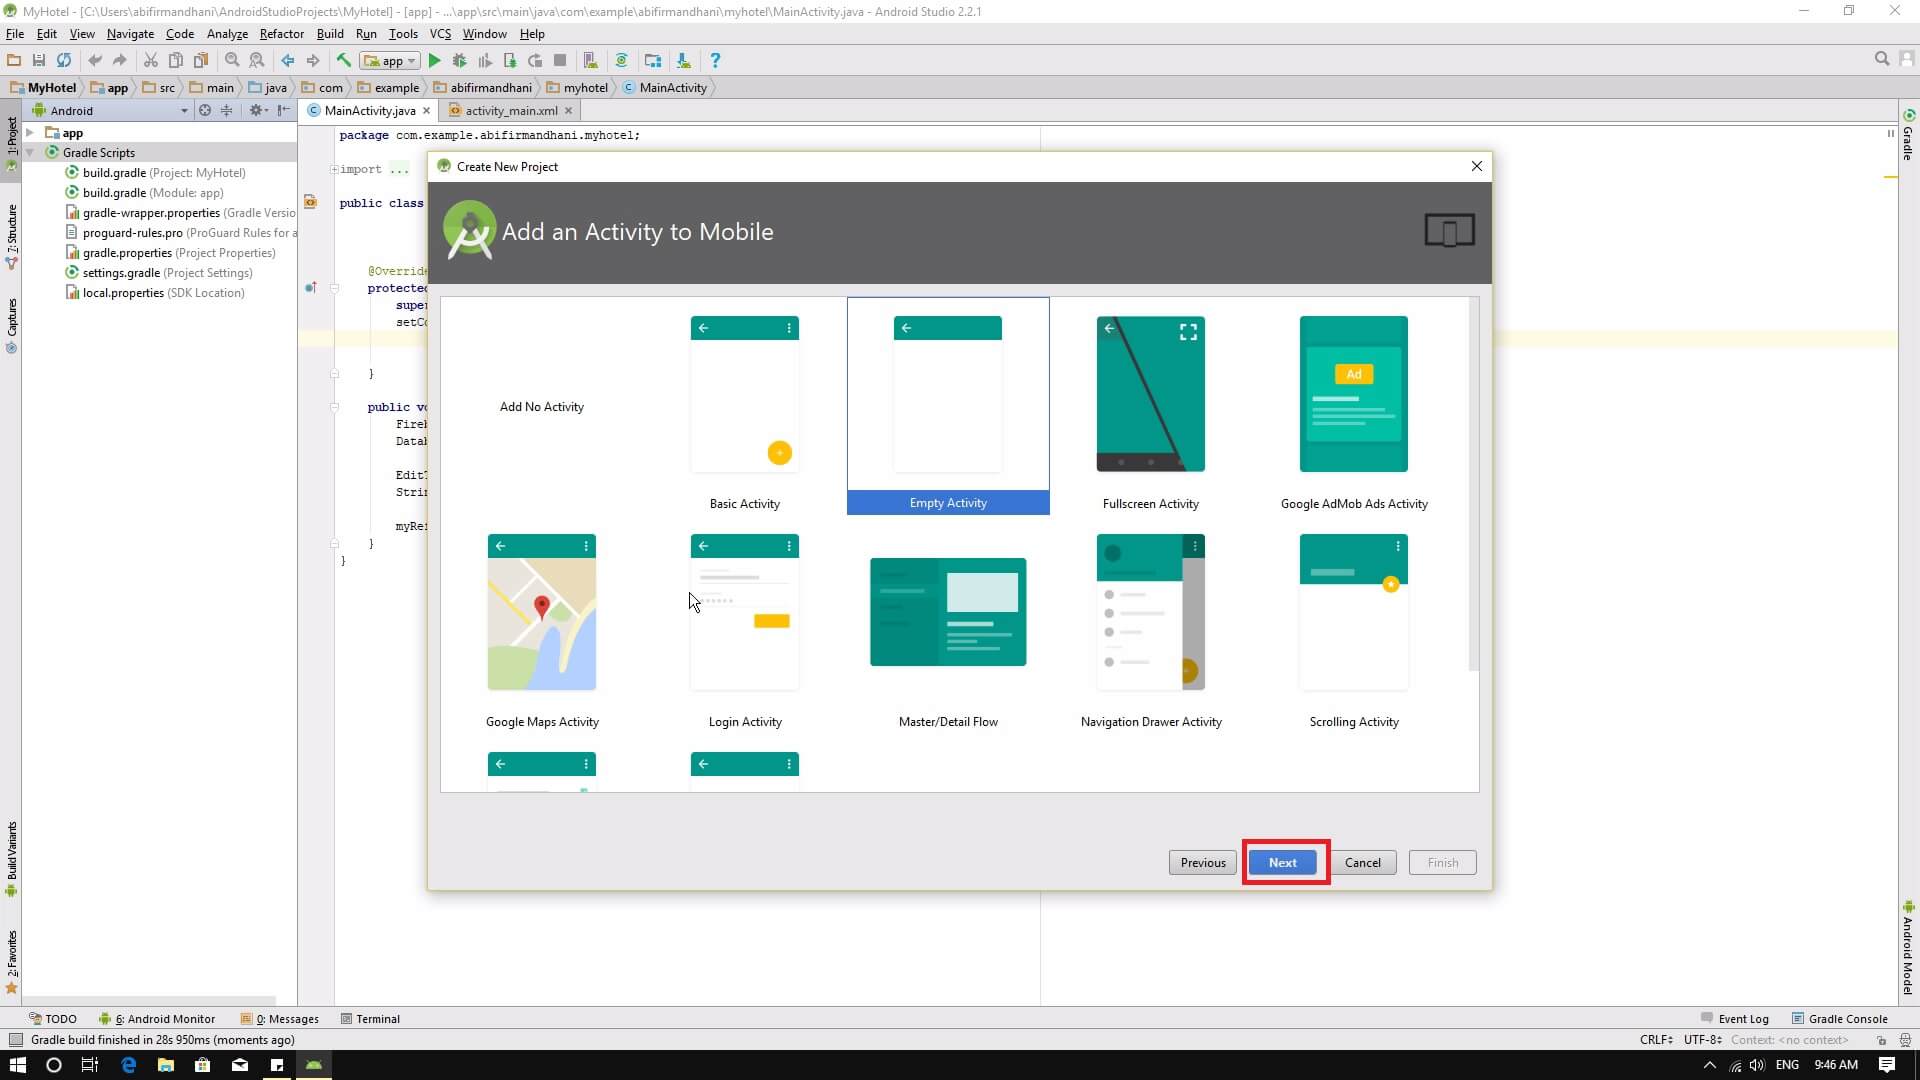Click the Previous button
Image resolution: width=1920 pixels, height=1080 pixels.
click(x=1202, y=862)
